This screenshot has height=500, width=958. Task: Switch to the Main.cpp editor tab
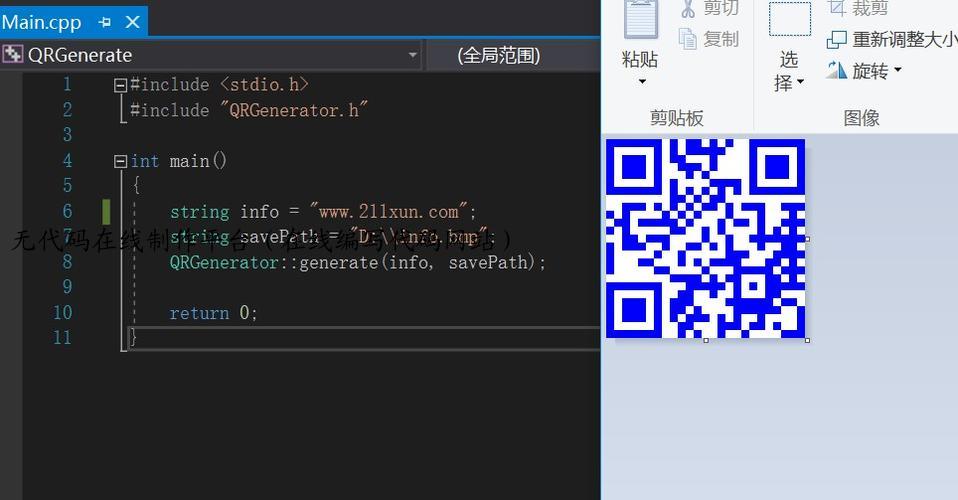42,22
